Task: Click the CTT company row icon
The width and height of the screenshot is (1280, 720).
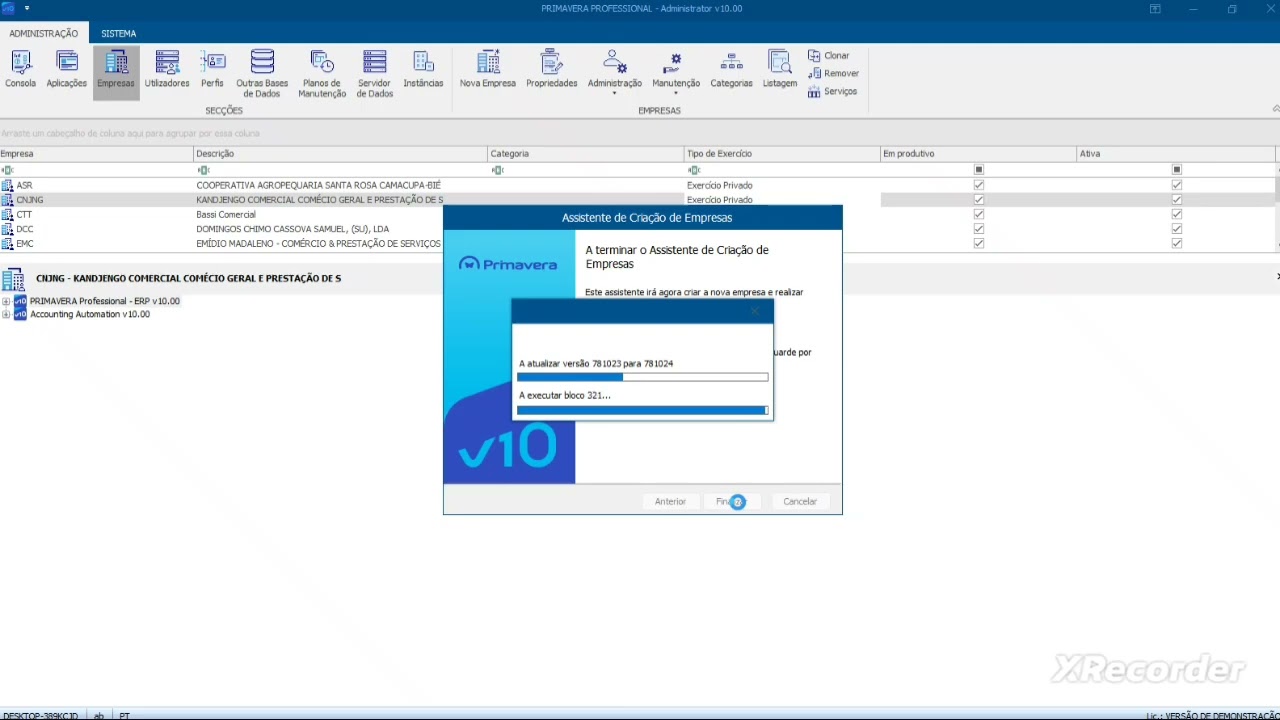Action: coord(7,214)
